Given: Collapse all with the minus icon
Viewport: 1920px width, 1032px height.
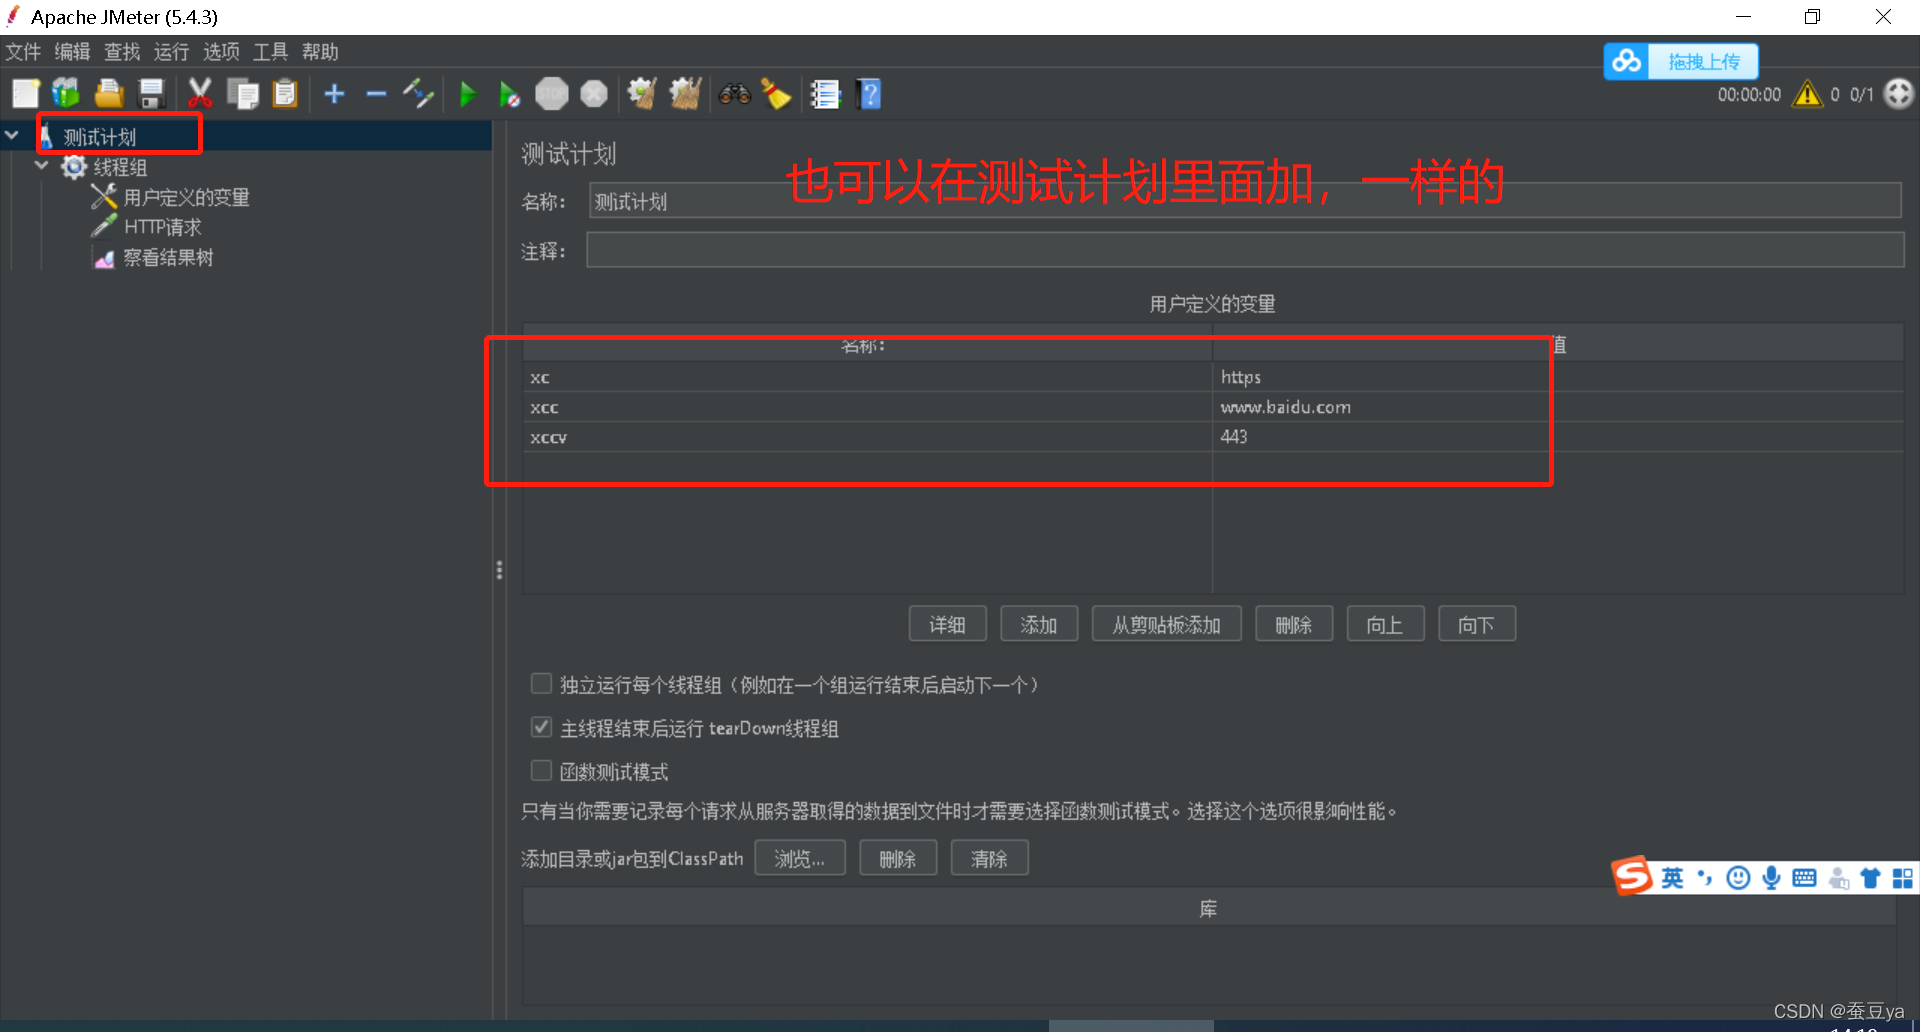Looking at the screenshot, I should click(x=376, y=94).
